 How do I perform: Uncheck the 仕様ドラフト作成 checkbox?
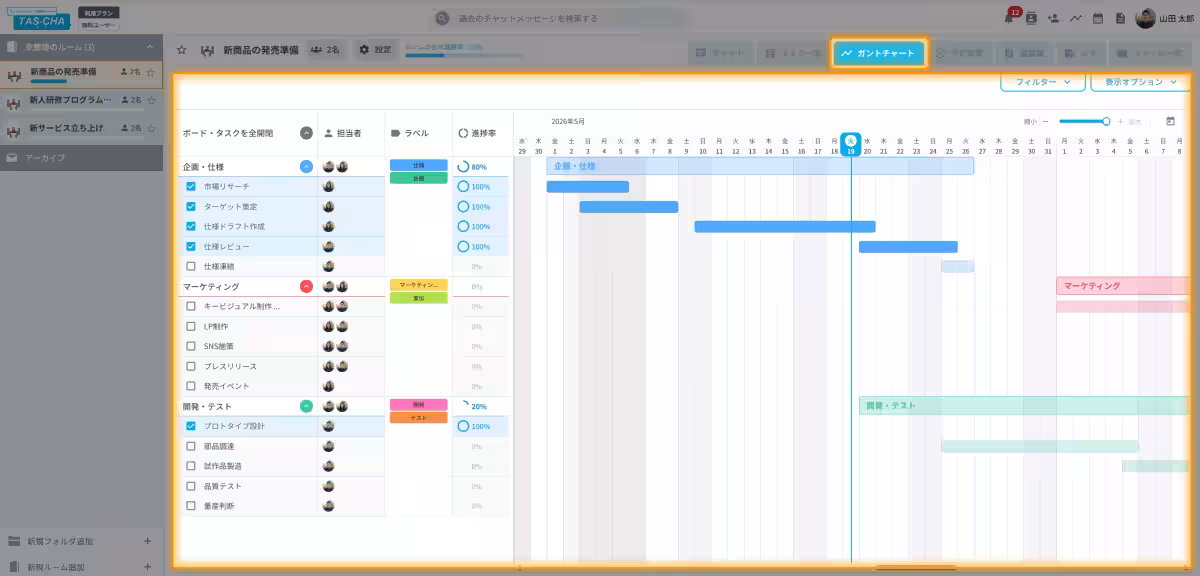(191, 227)
